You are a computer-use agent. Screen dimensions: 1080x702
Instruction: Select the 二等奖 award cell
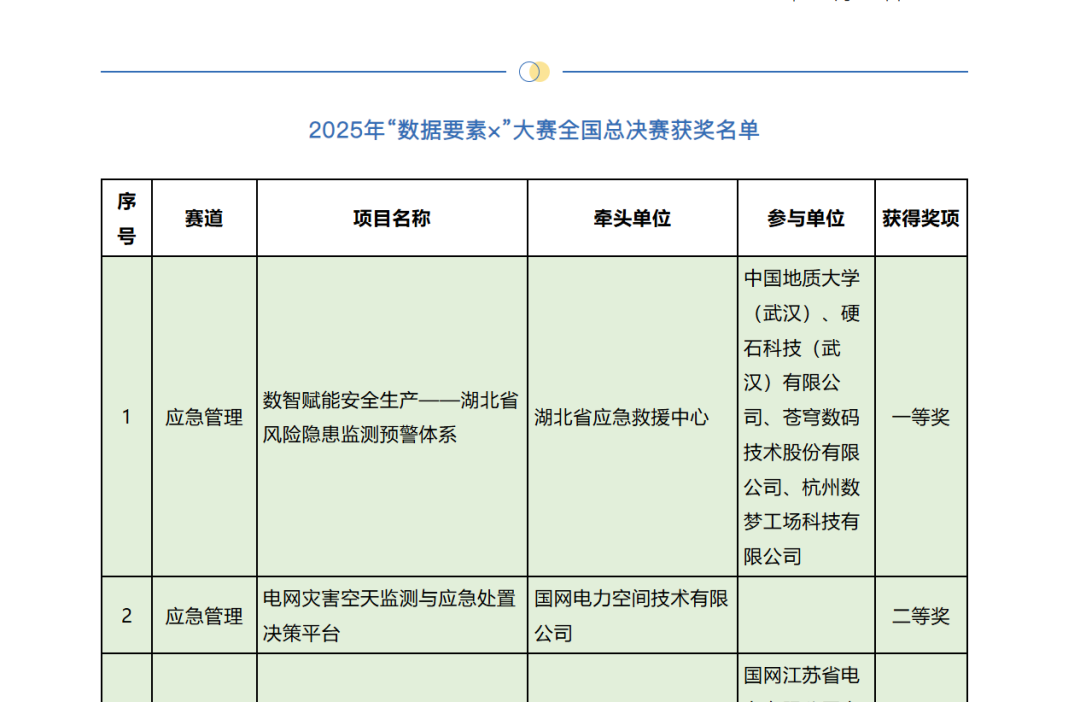click(921, 616)
